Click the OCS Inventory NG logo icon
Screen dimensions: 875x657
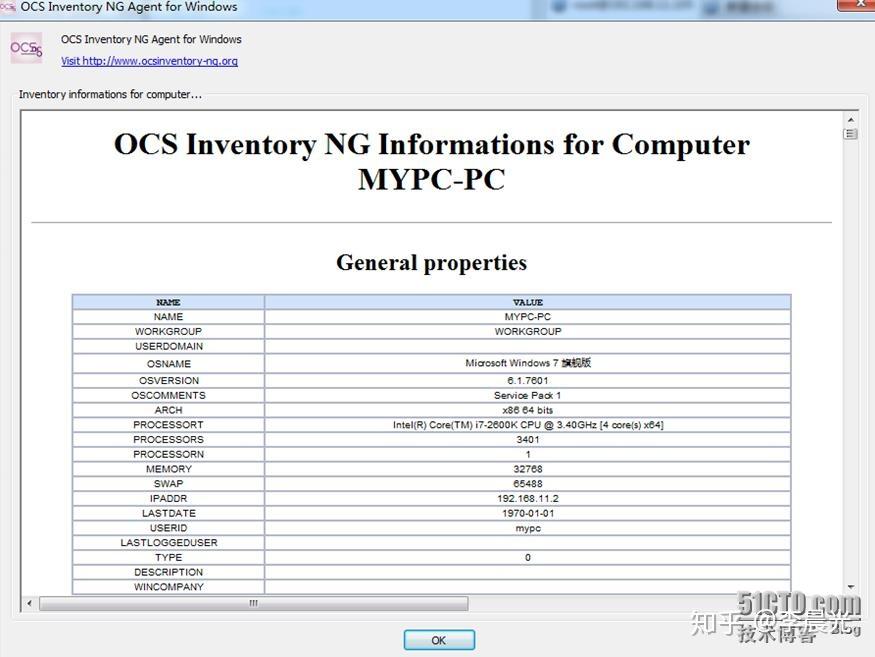pyautogui.click(x=25, y=47)
